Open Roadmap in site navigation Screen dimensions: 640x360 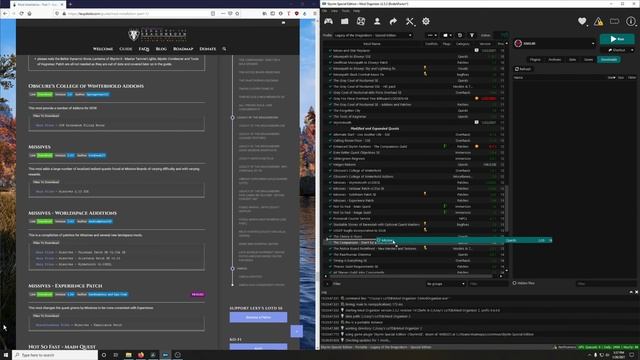coord(183,49)
